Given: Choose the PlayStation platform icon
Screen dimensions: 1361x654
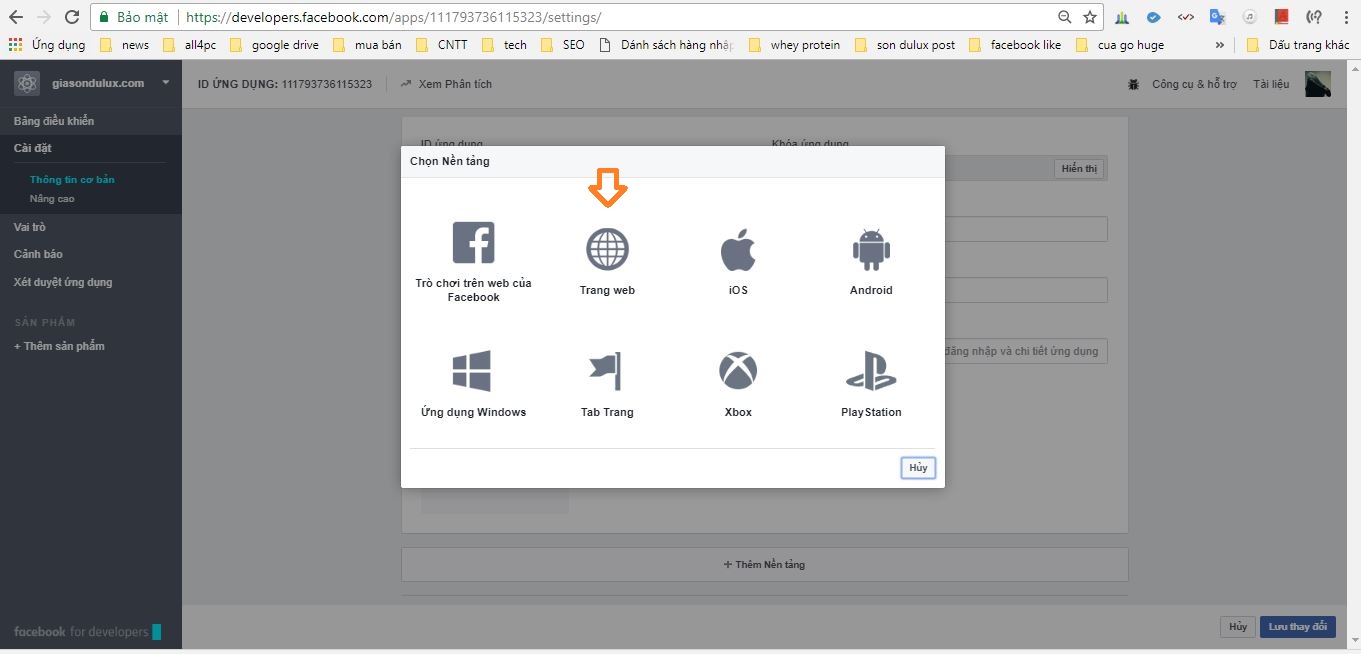Looking at the screenshot, I should point(871,371).
